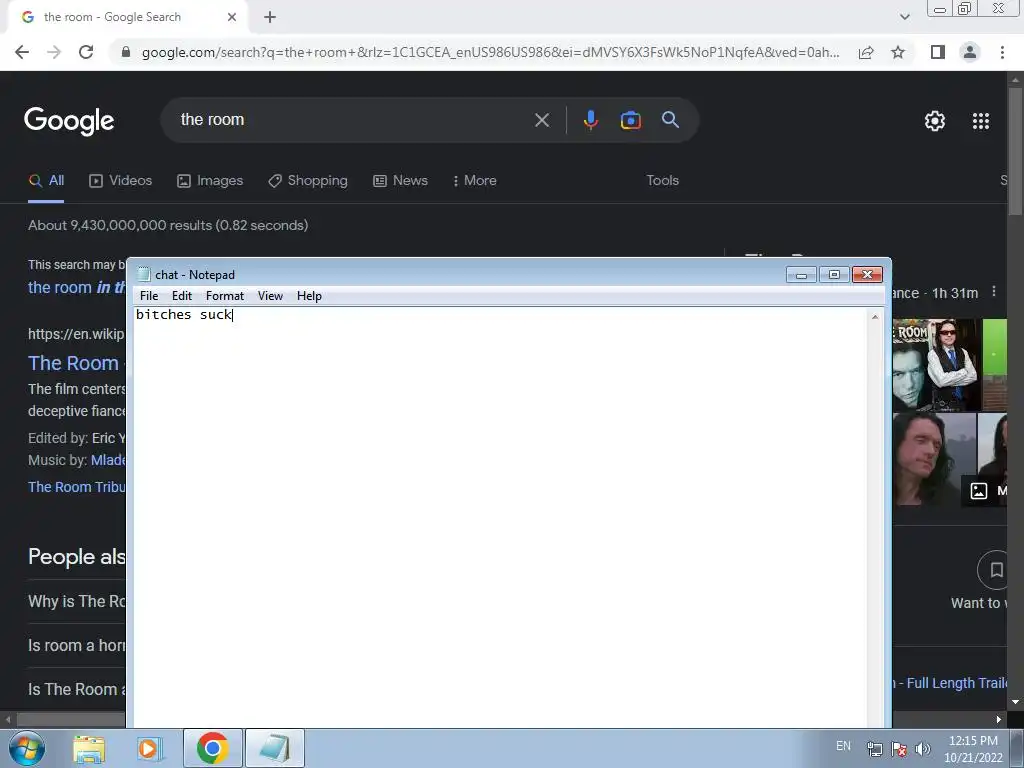The height and width of the screenshot is (768, 1024).
Task: Open 'The Room' Wikipedia result link
Action: (x=73, y=363)
